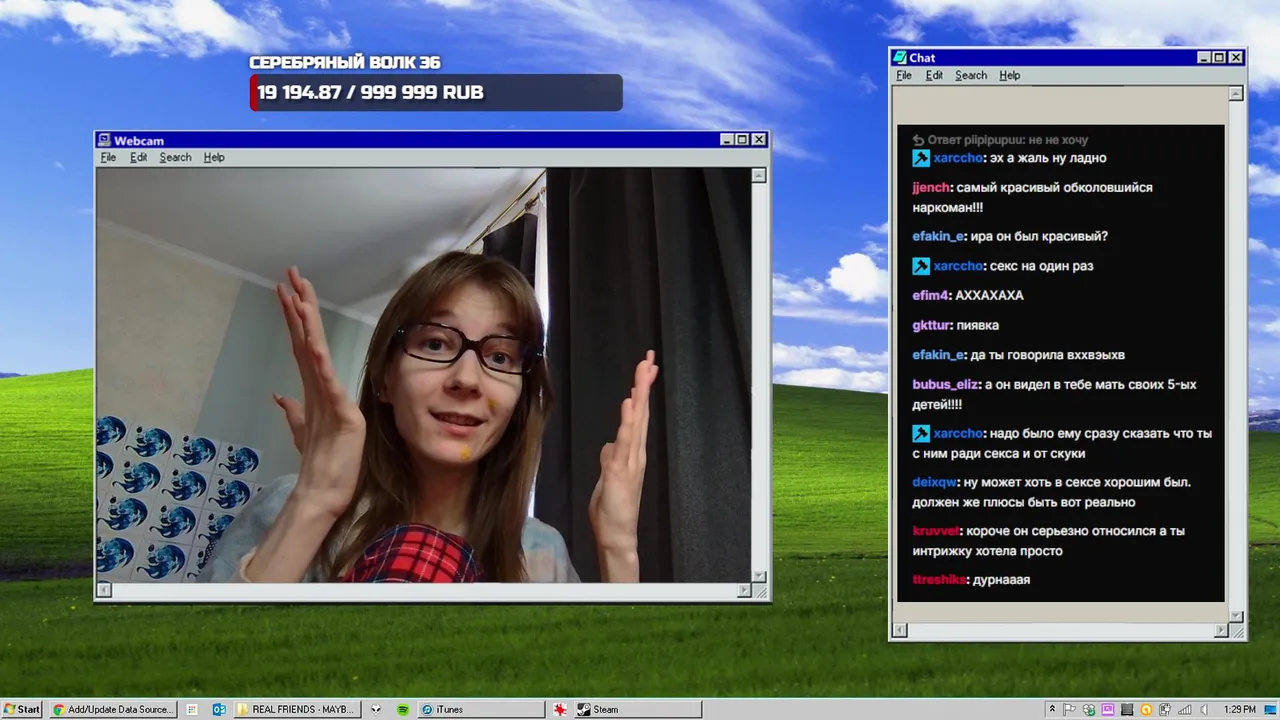
Task: Minimize the Webcam window
Action: click(x=727, y=140)
